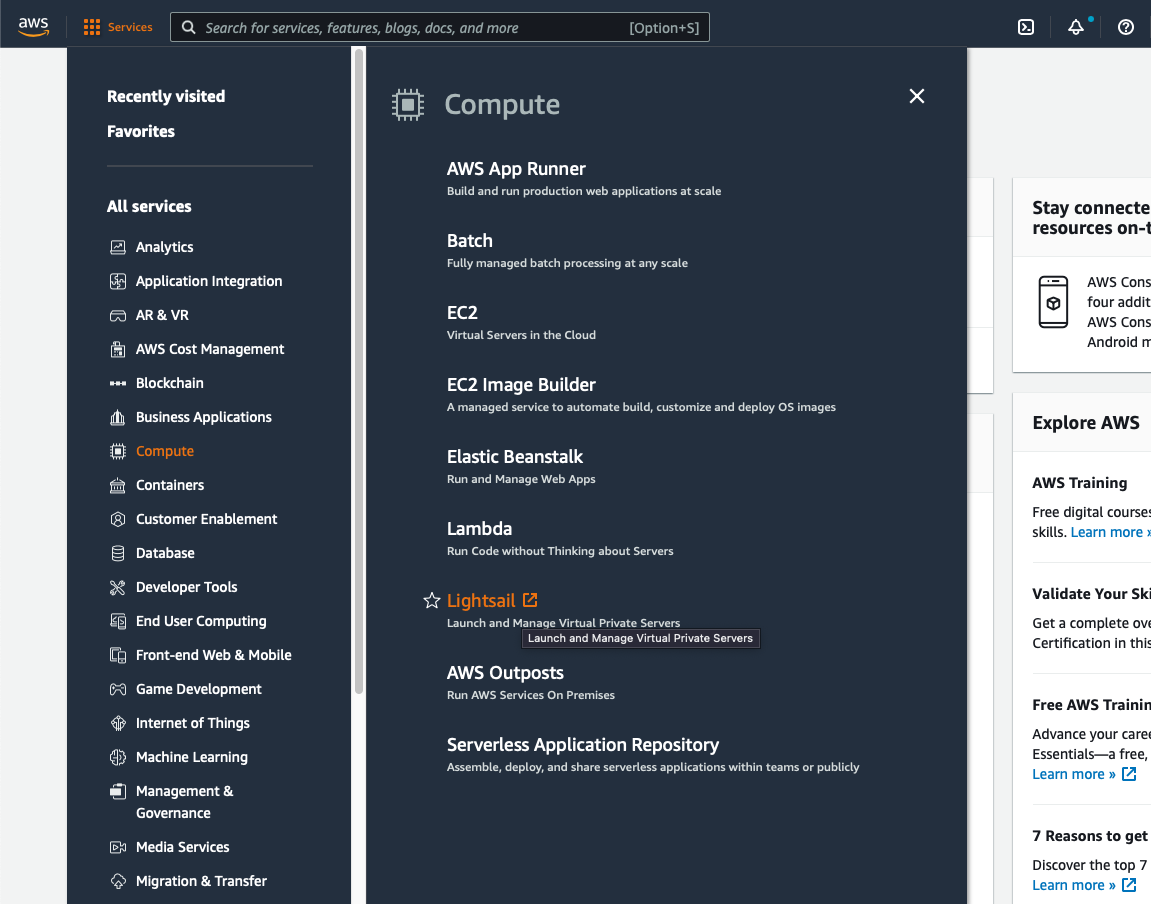Click the Internet of Things icon
This screenshot has width=1151, height=904.
pos(117,723)
